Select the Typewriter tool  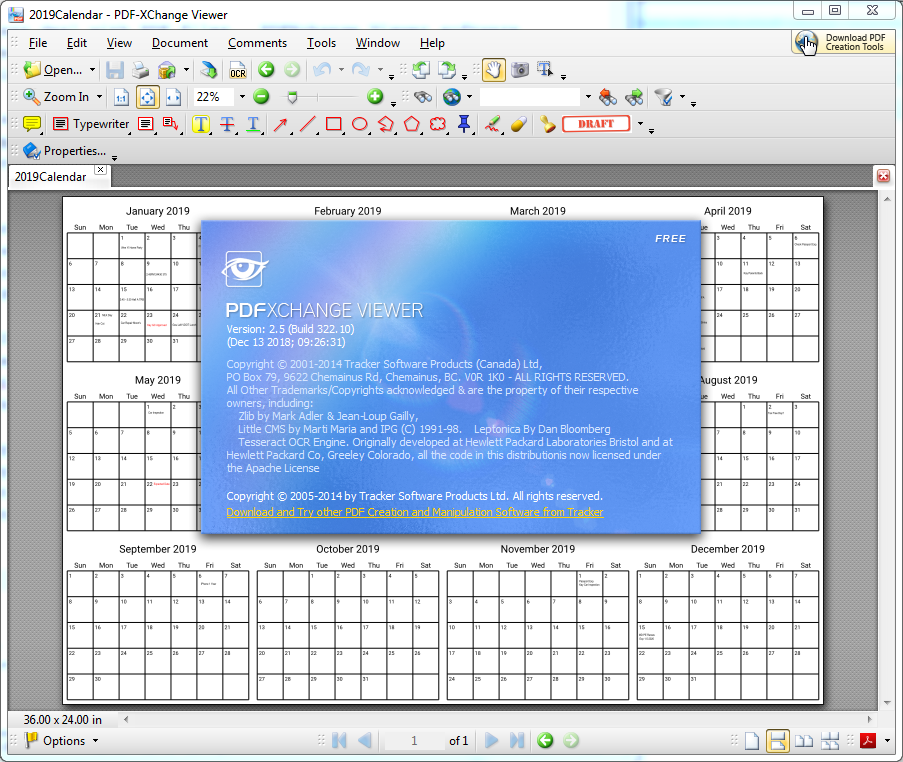click(x=91, y=124)
